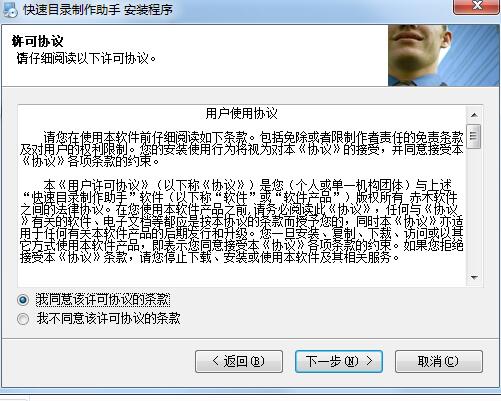
Task: Select 我同意该许可协议的条款 radio button
Action: (x=23, y=300)
